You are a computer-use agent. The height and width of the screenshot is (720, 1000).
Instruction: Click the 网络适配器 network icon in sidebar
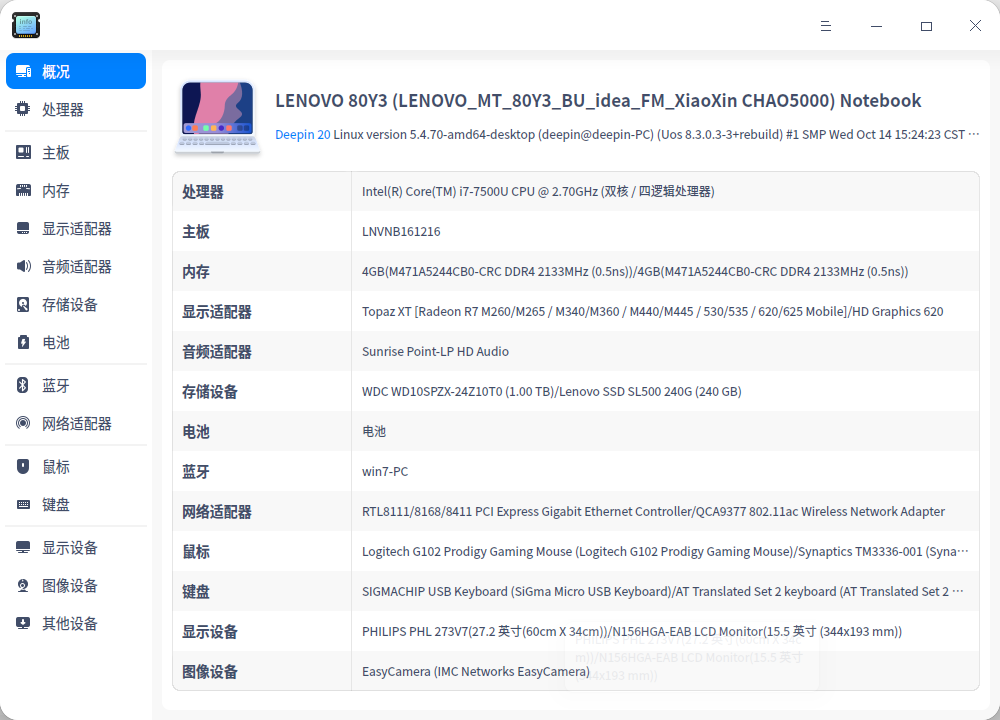click(23, 423)
